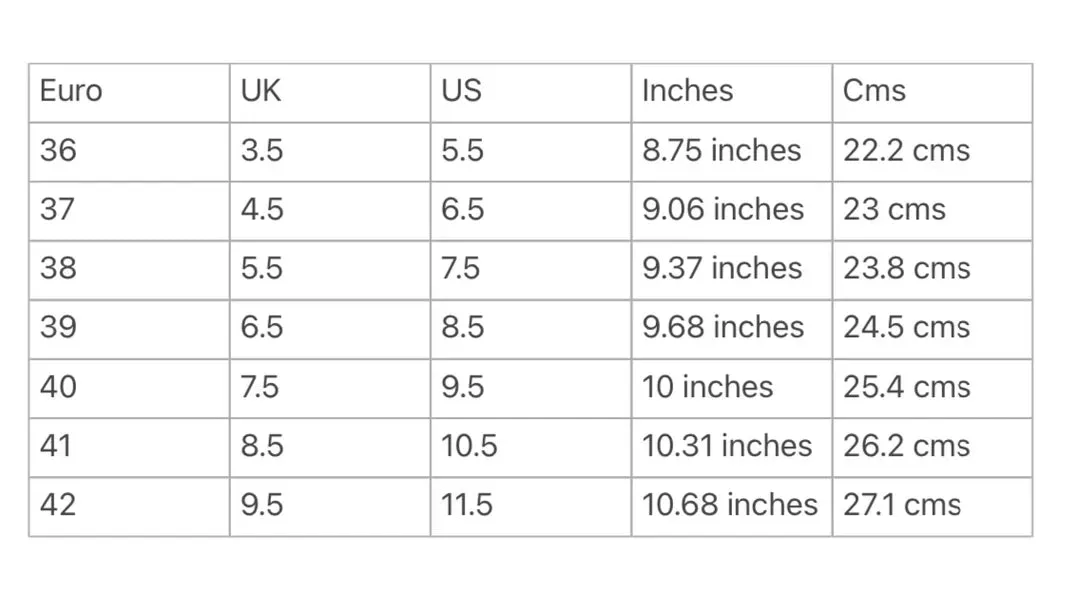Click the UK size 4.5 cell
Image resolution: width=1080 pixels, height=590 pixels.
pos(330,211)
